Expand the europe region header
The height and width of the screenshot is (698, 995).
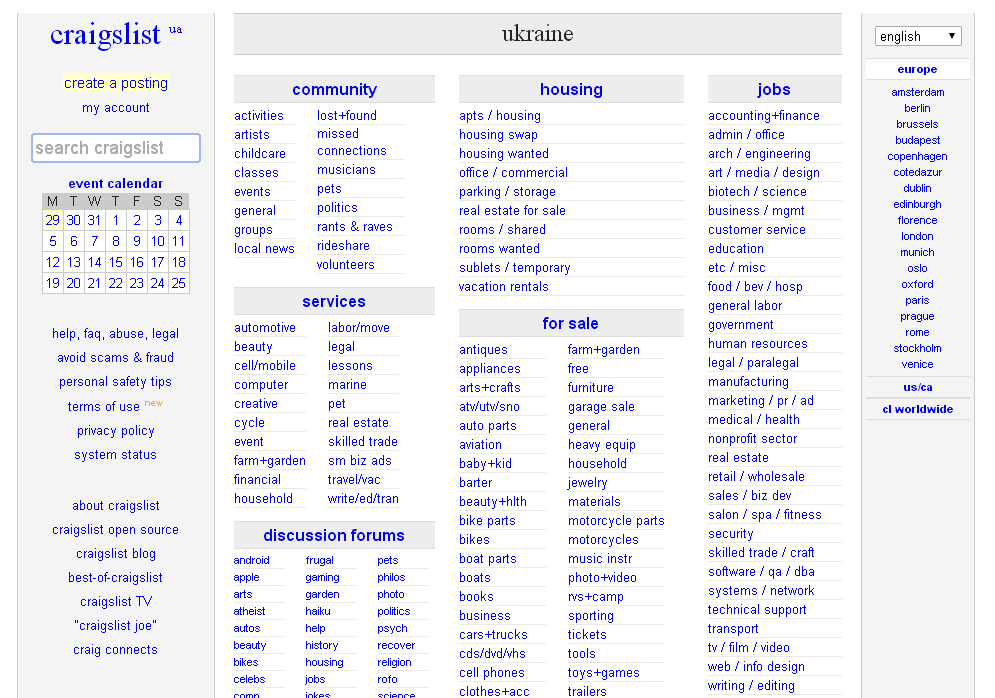tap(918, 69)
